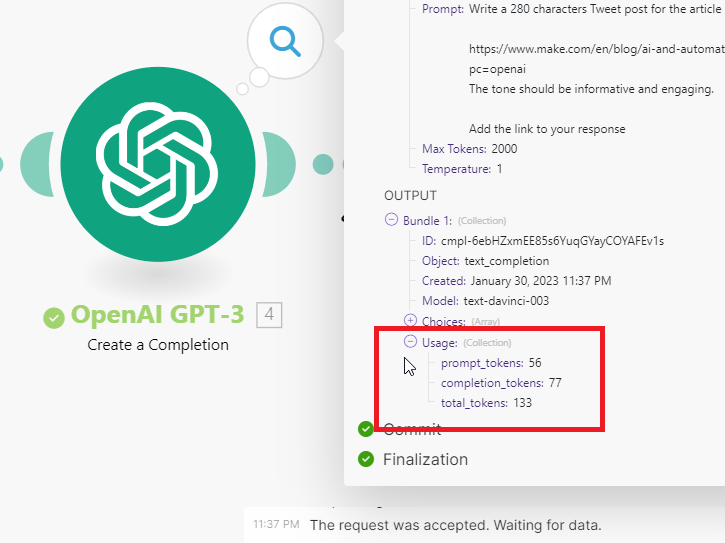
Task: Collapse the Usage collection
Action: tap(410, 341)
